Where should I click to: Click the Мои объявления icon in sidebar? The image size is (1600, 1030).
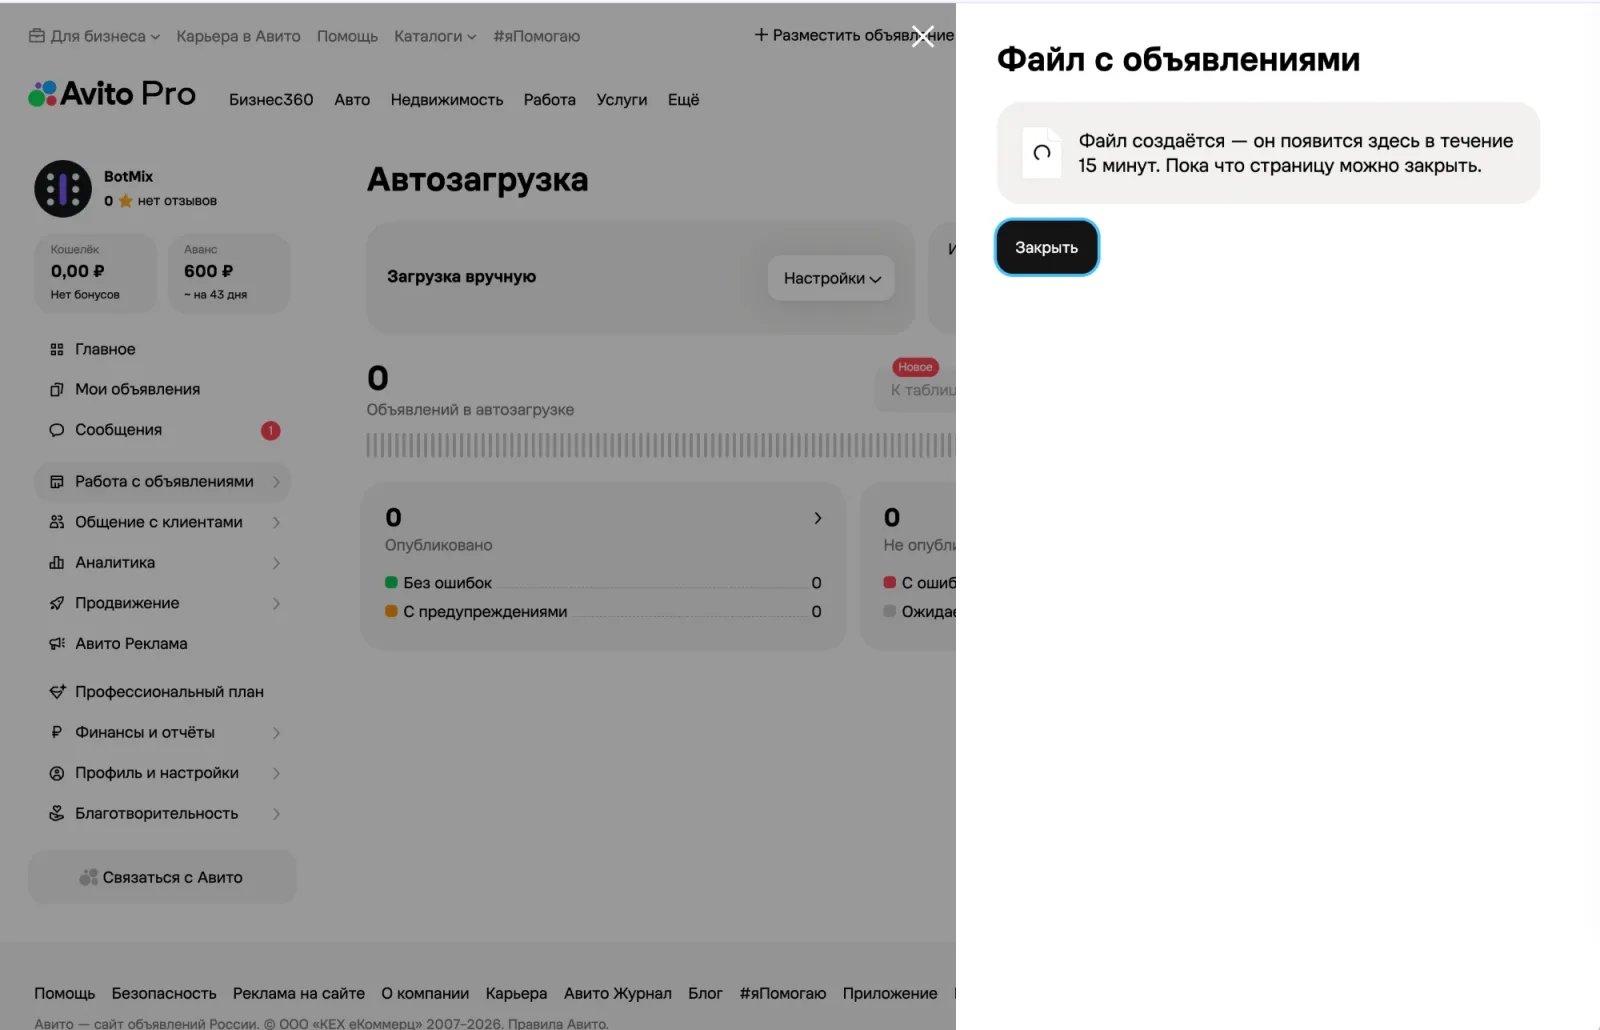(57, 389)
